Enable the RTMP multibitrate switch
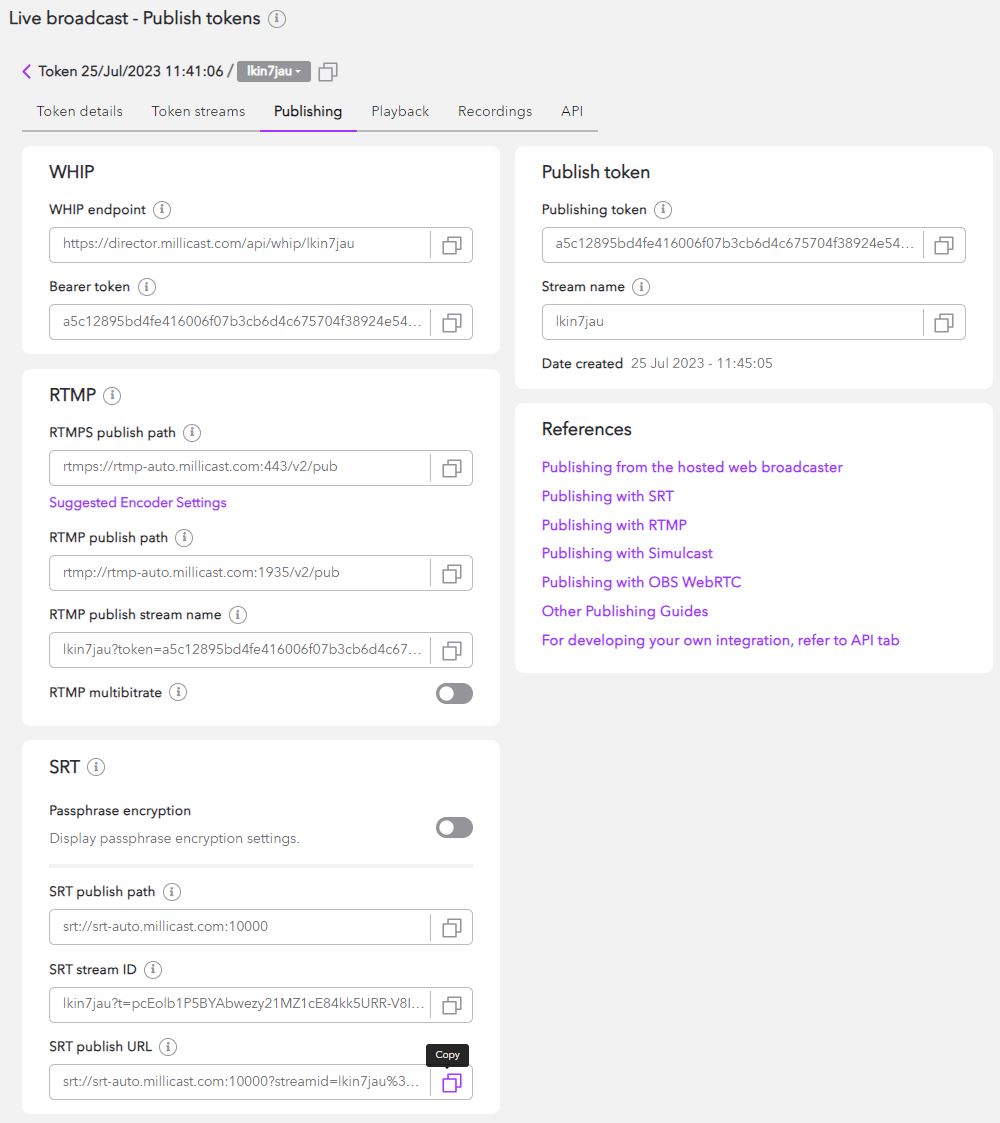 454,693
